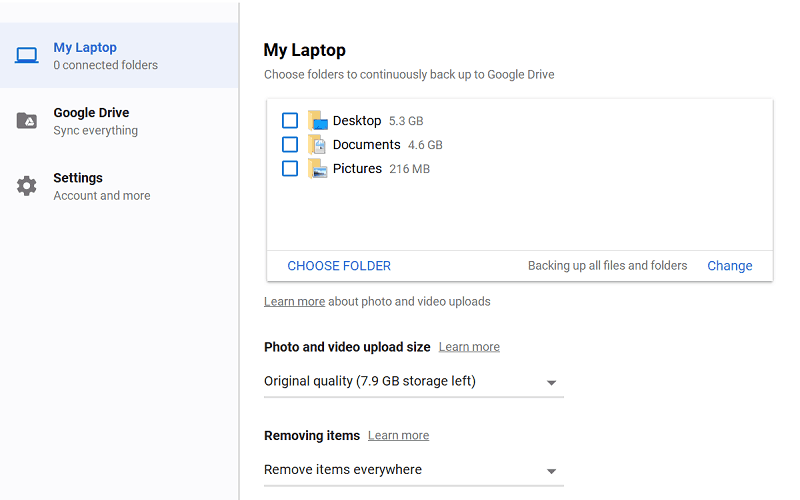The height and width of the screenshot is (500, 800).
Task: Switch to the Google Drive section
Action: point(119,121)
